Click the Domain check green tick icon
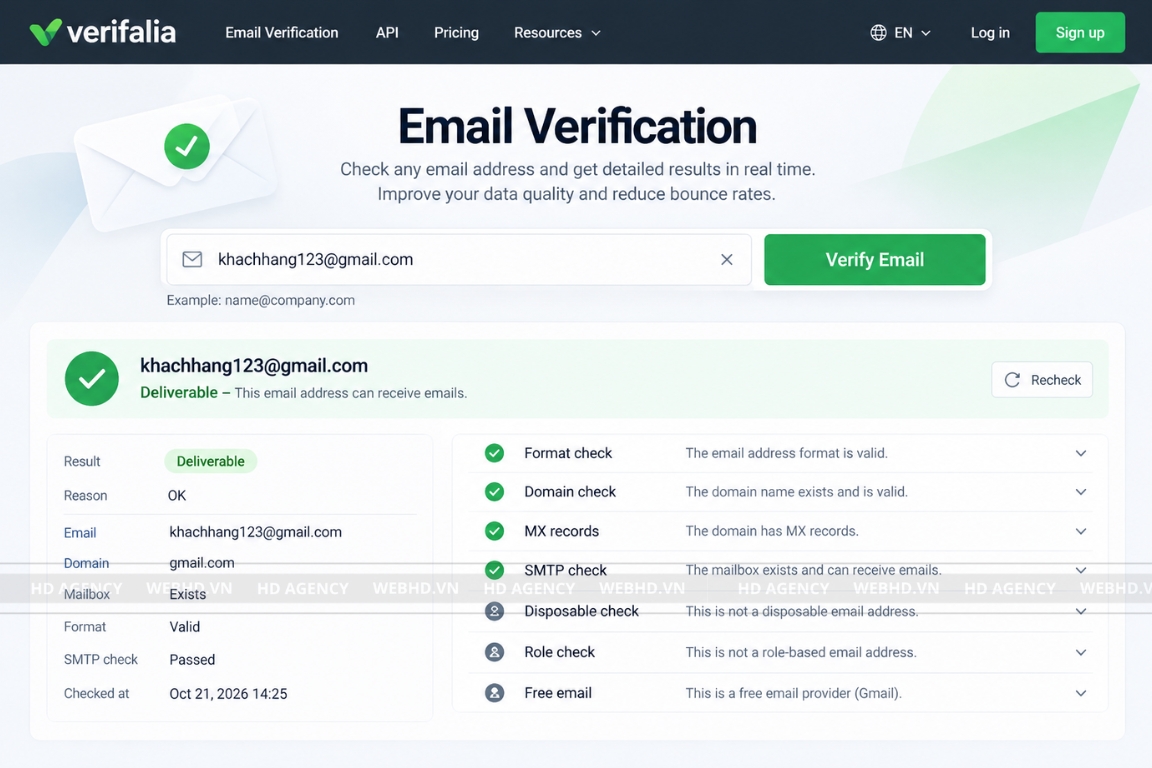1152x768 pixels. click(494, 492)
